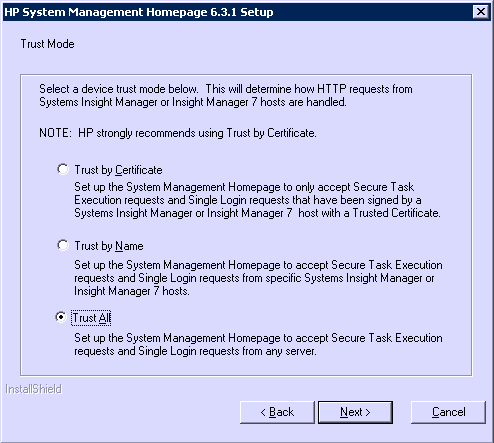Click the 'Trust by Certificate' option label
This screenshot has height=443, width=494.
[x=118, y=170]
